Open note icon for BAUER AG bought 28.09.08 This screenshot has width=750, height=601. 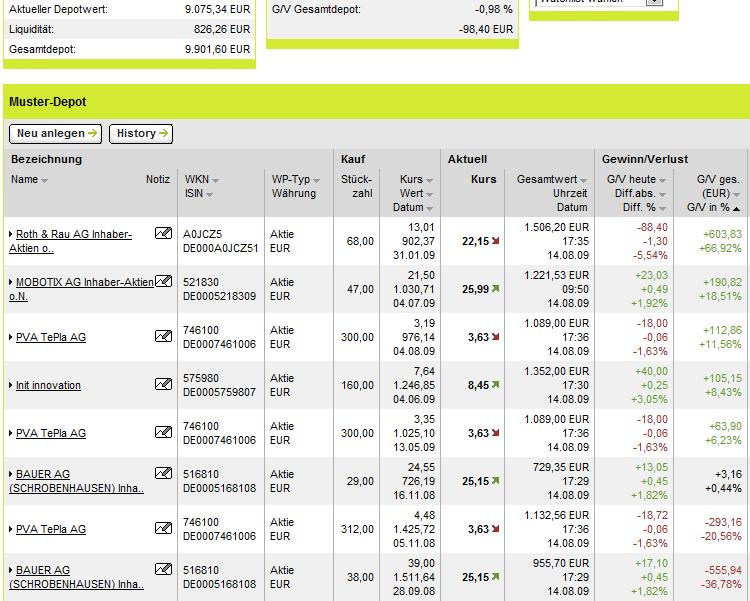point(163,569)
